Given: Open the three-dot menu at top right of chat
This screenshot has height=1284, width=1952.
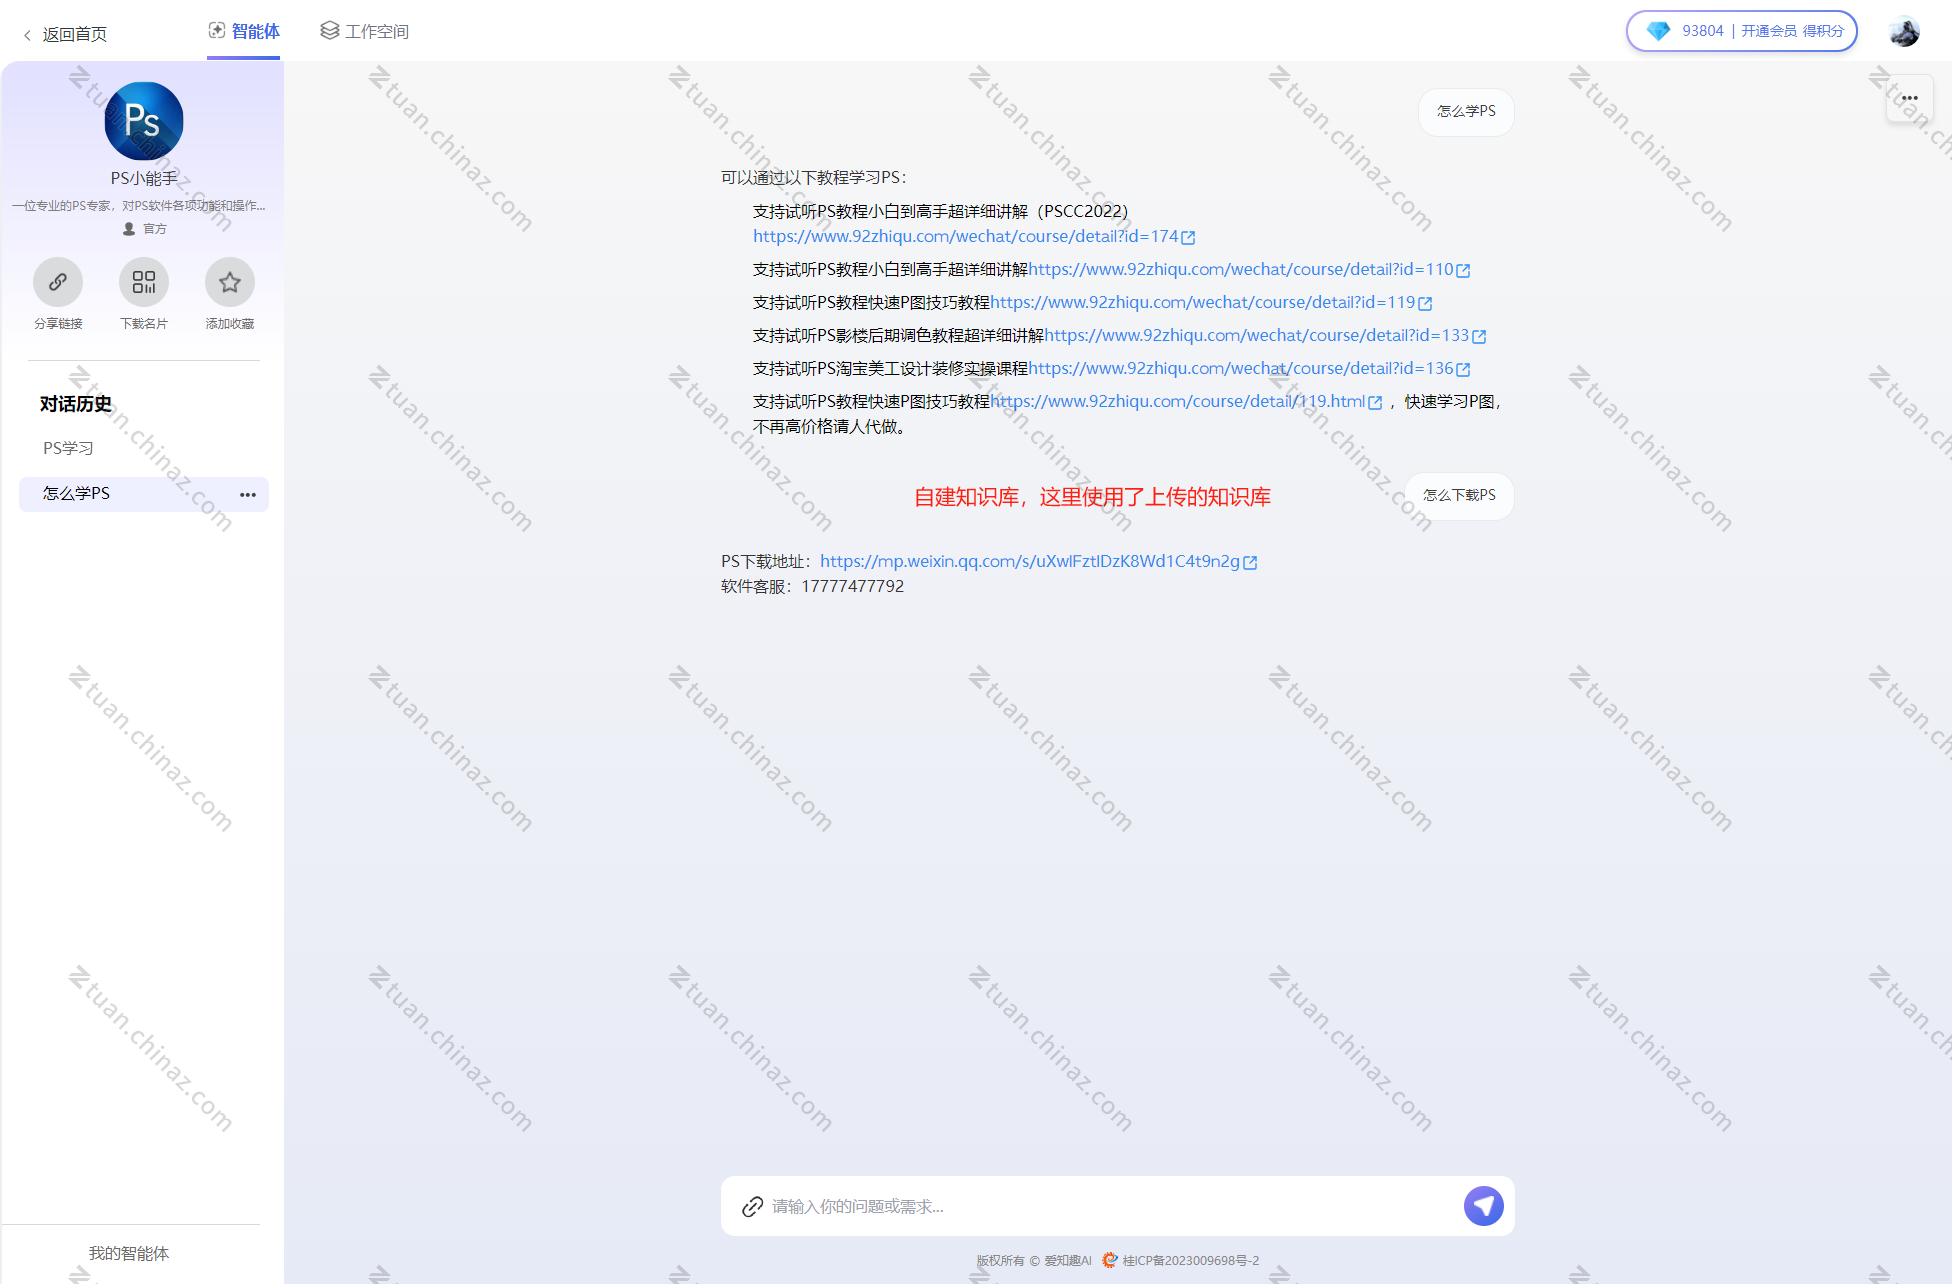Looking at the screenshot, I should click(1909, 98).
